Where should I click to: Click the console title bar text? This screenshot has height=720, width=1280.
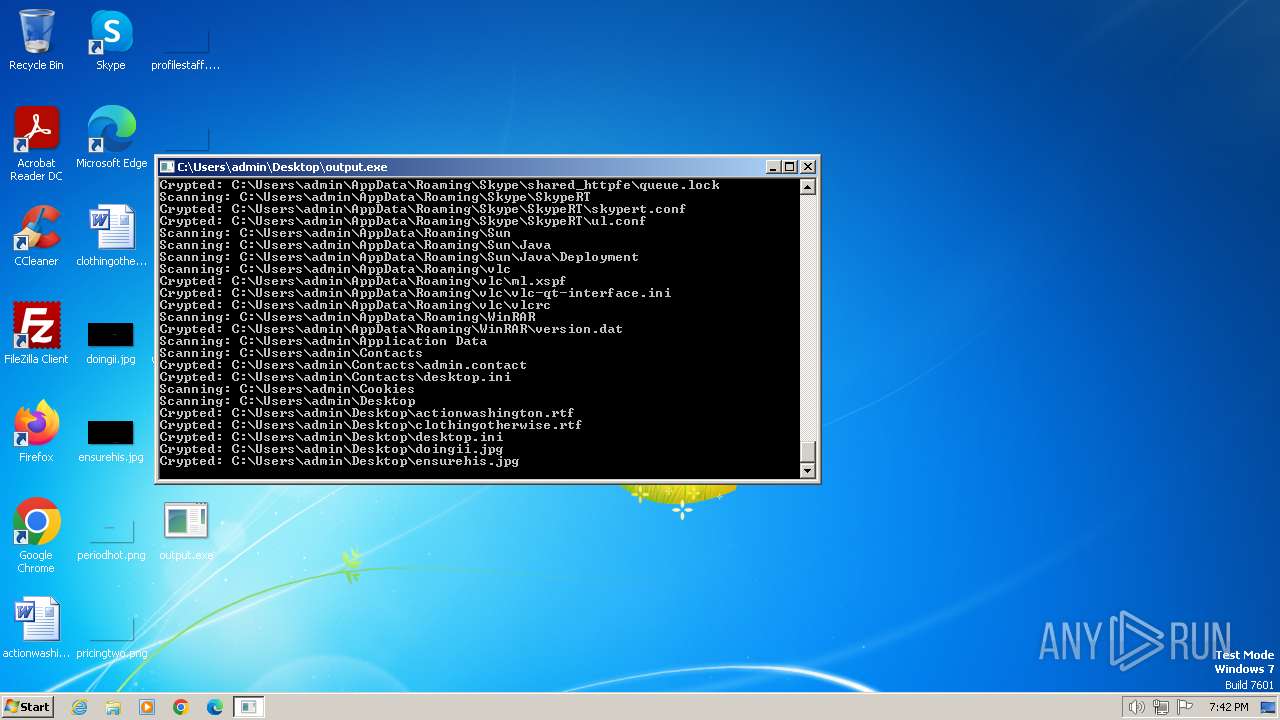(x=282, y=167)
